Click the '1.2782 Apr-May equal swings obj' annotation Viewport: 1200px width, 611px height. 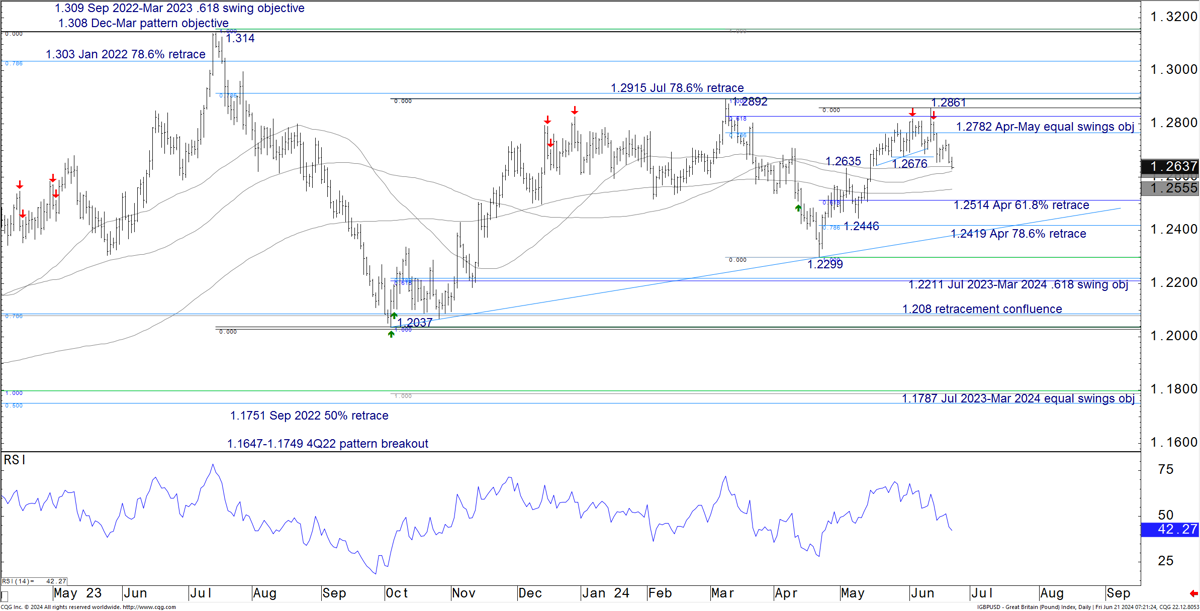click(1046, 127)
